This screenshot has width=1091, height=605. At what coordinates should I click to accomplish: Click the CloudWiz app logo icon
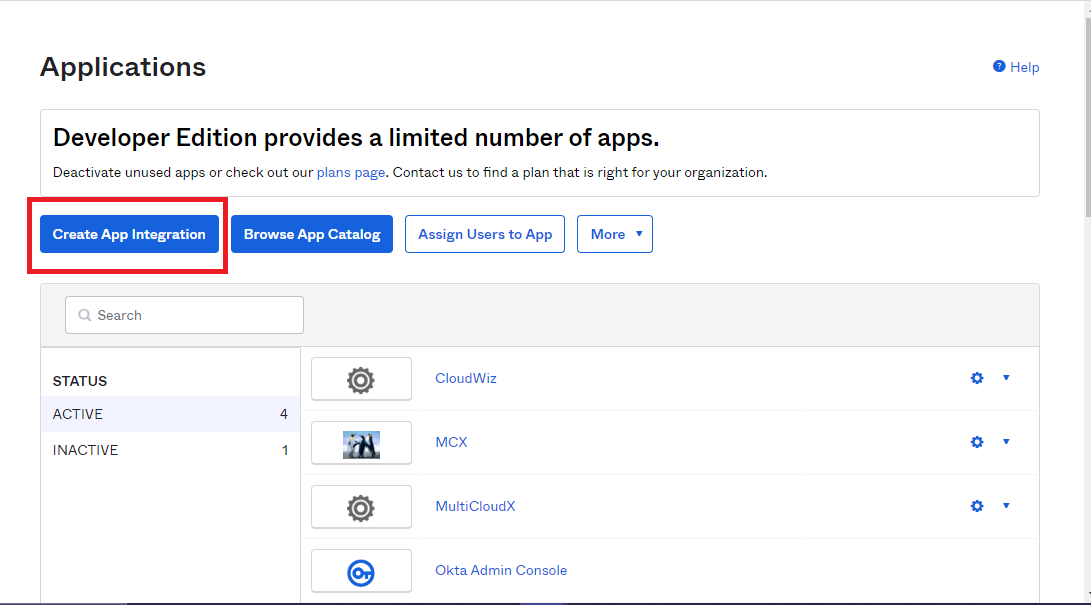(361, 380)
